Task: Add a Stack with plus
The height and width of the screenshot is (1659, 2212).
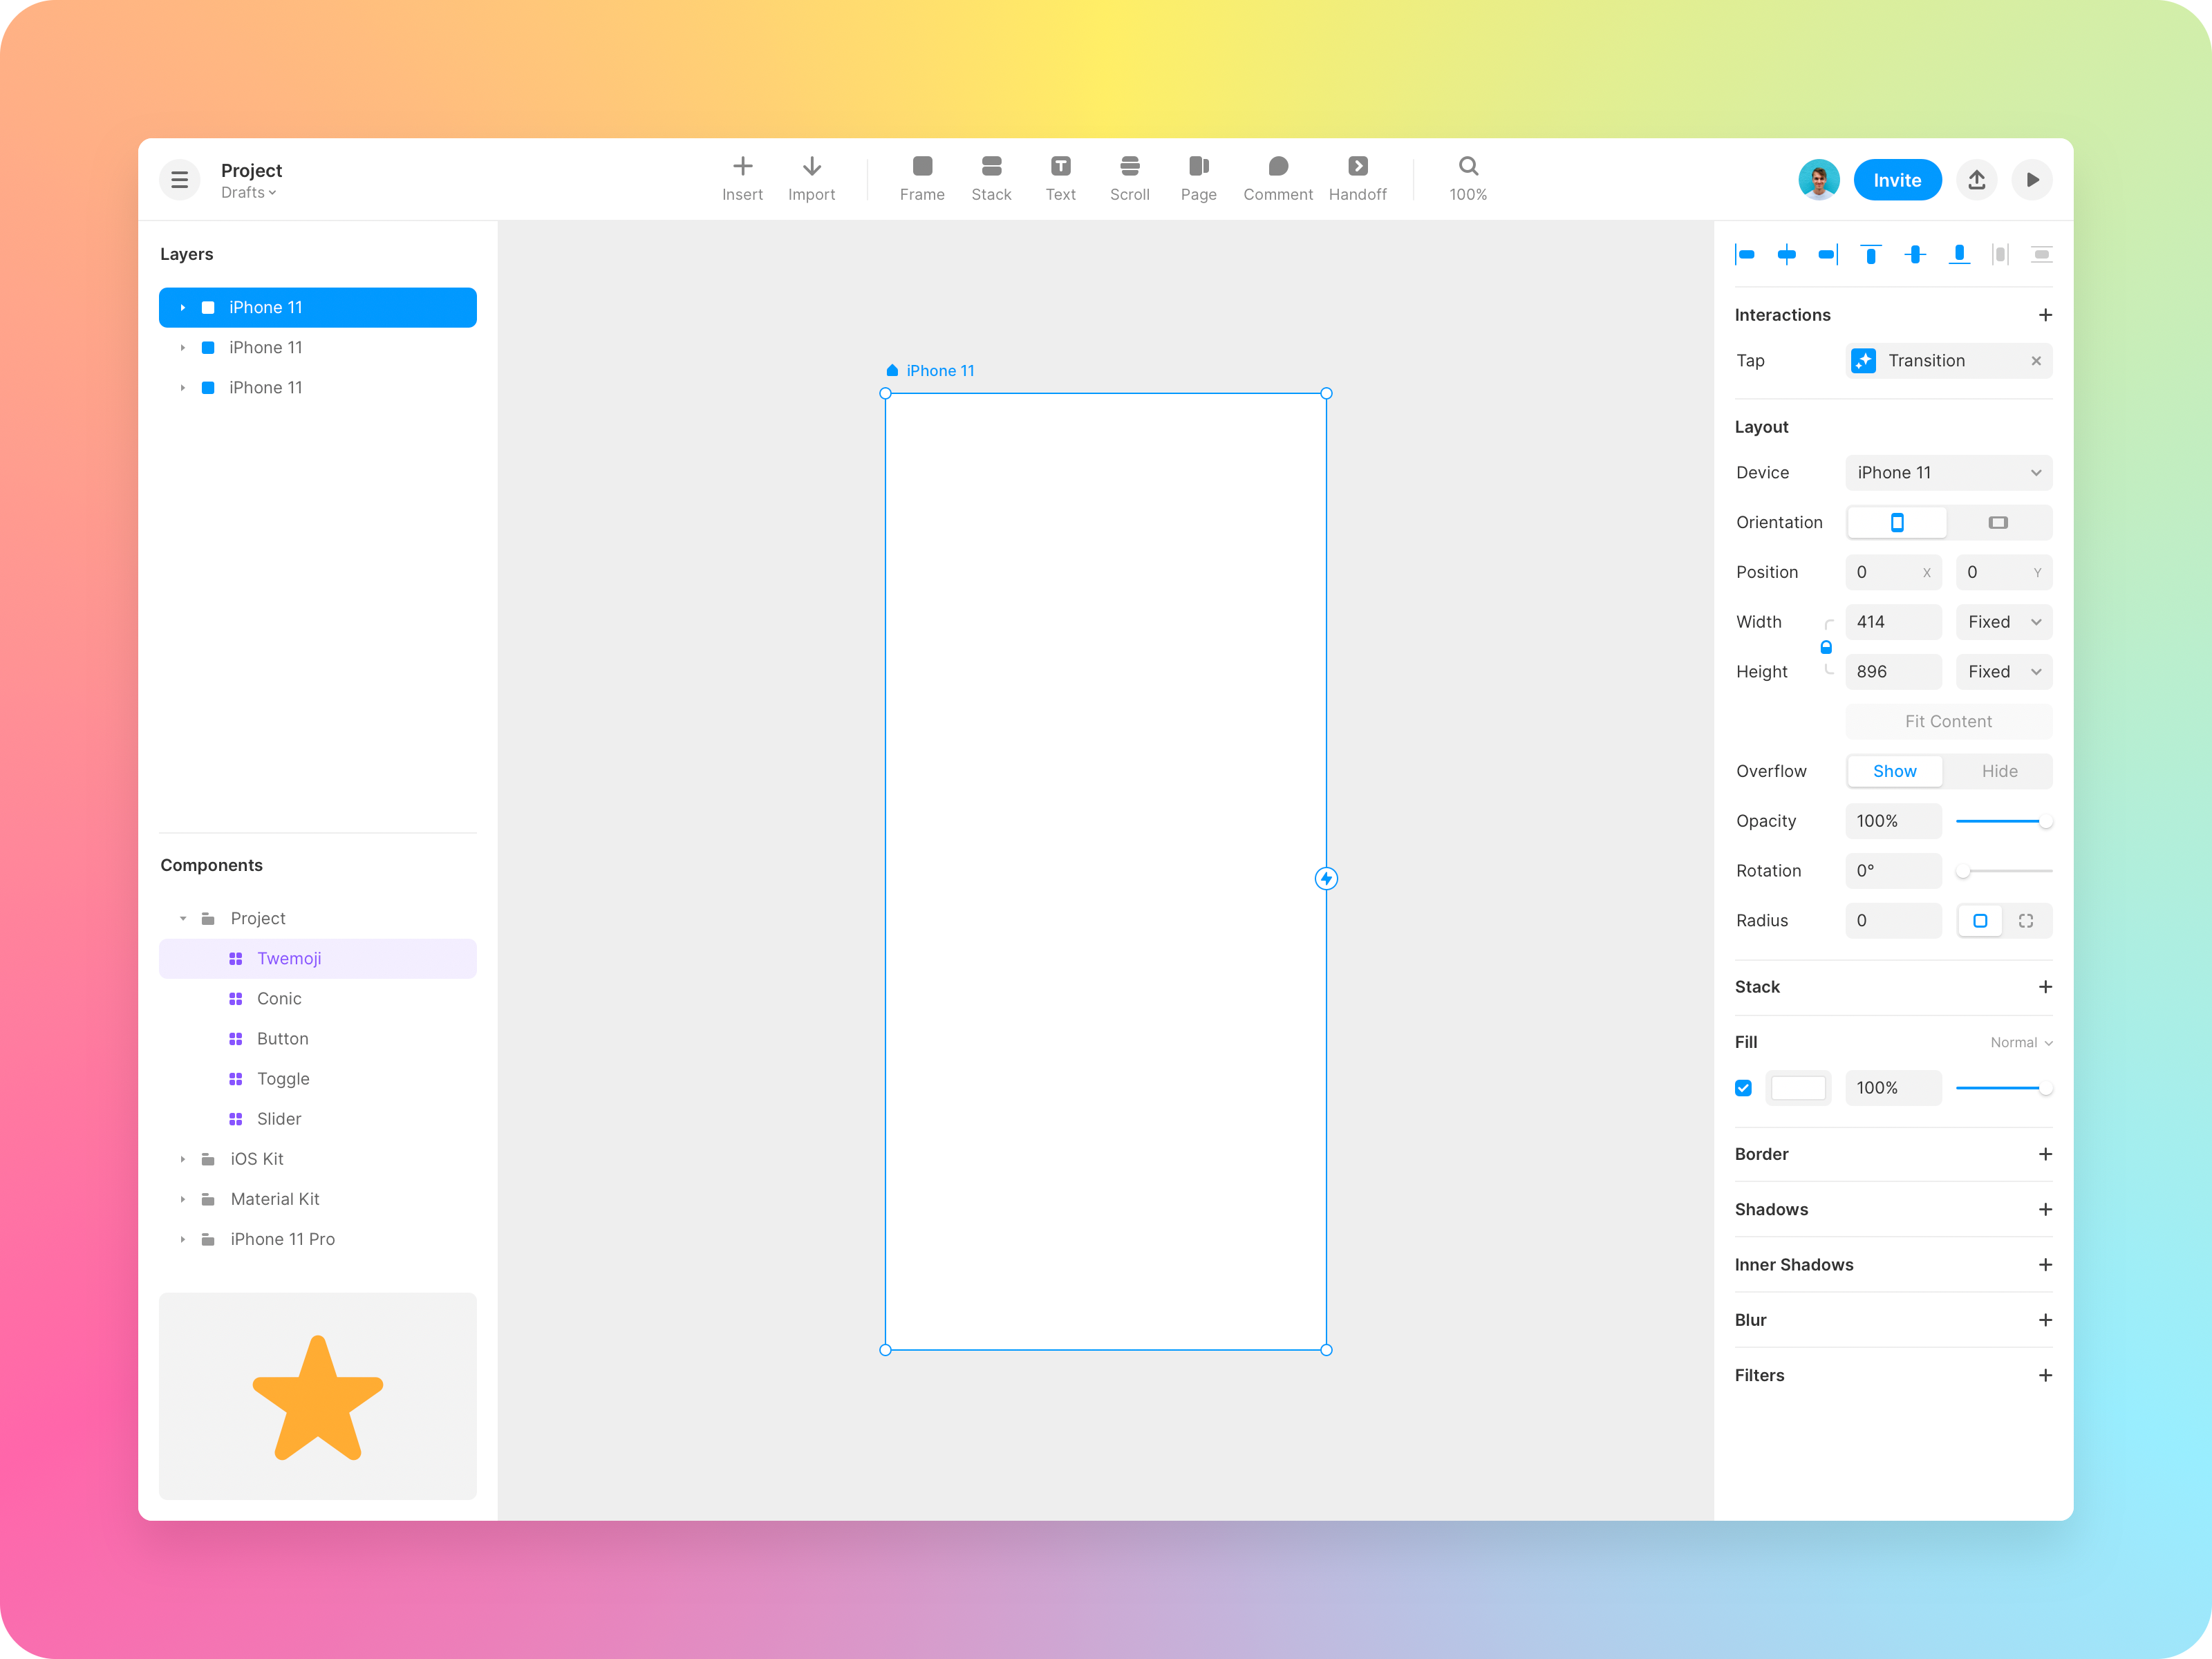Action: coord(2045,987)
